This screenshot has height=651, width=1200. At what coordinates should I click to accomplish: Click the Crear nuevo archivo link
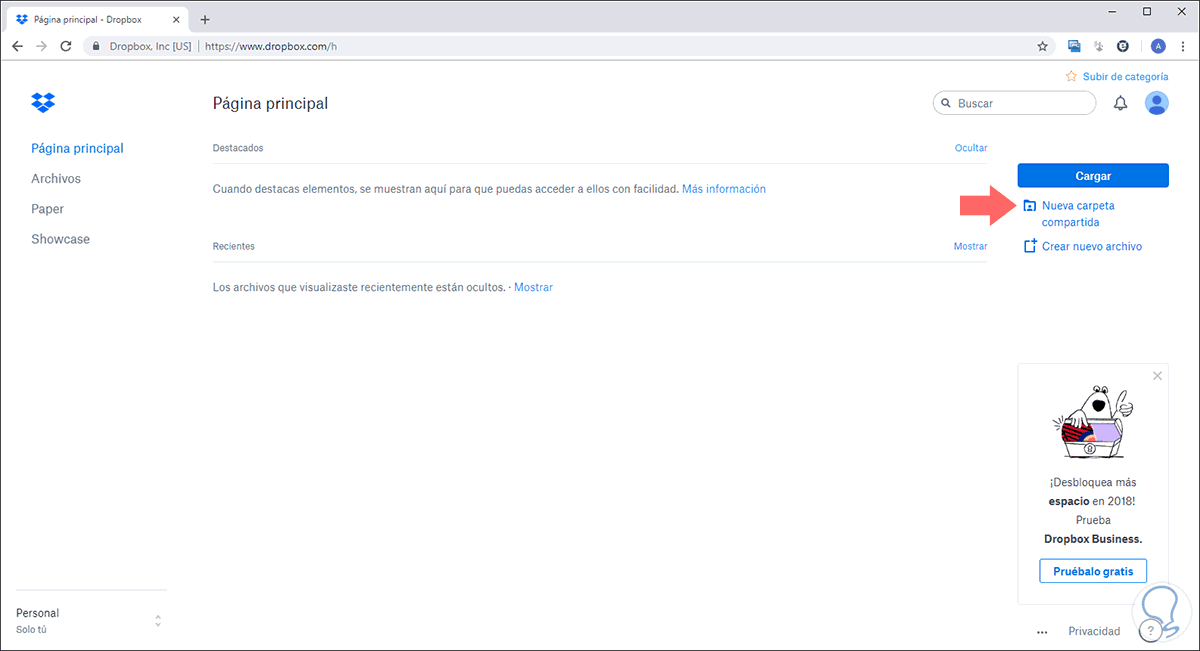[1091, 246]
